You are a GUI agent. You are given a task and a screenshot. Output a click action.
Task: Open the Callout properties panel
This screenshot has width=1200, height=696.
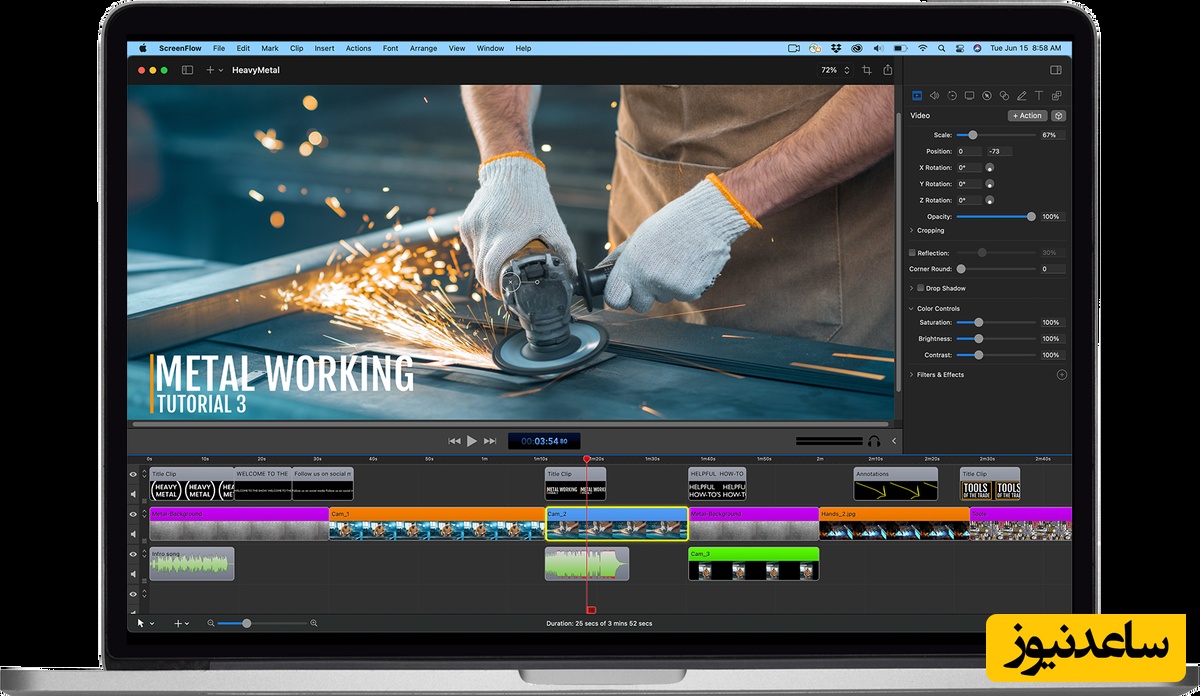click(x=986, y=95)
